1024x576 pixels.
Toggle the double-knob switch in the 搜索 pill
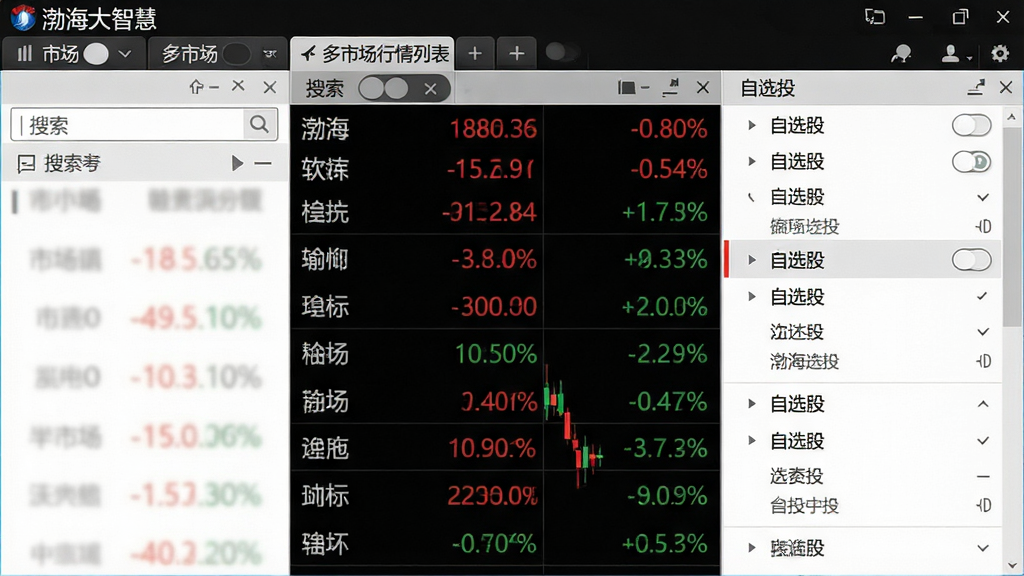click(383, 88)
